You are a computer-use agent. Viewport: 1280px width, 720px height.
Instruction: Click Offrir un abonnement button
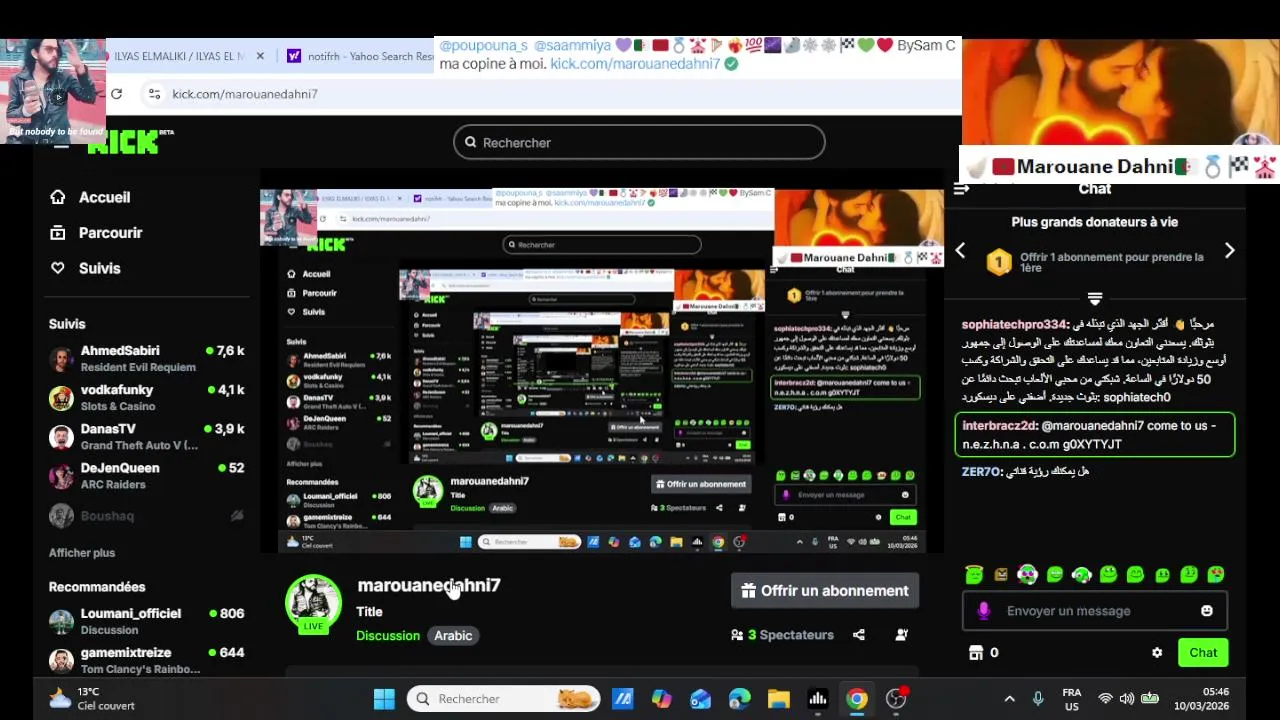coord(825,591)
